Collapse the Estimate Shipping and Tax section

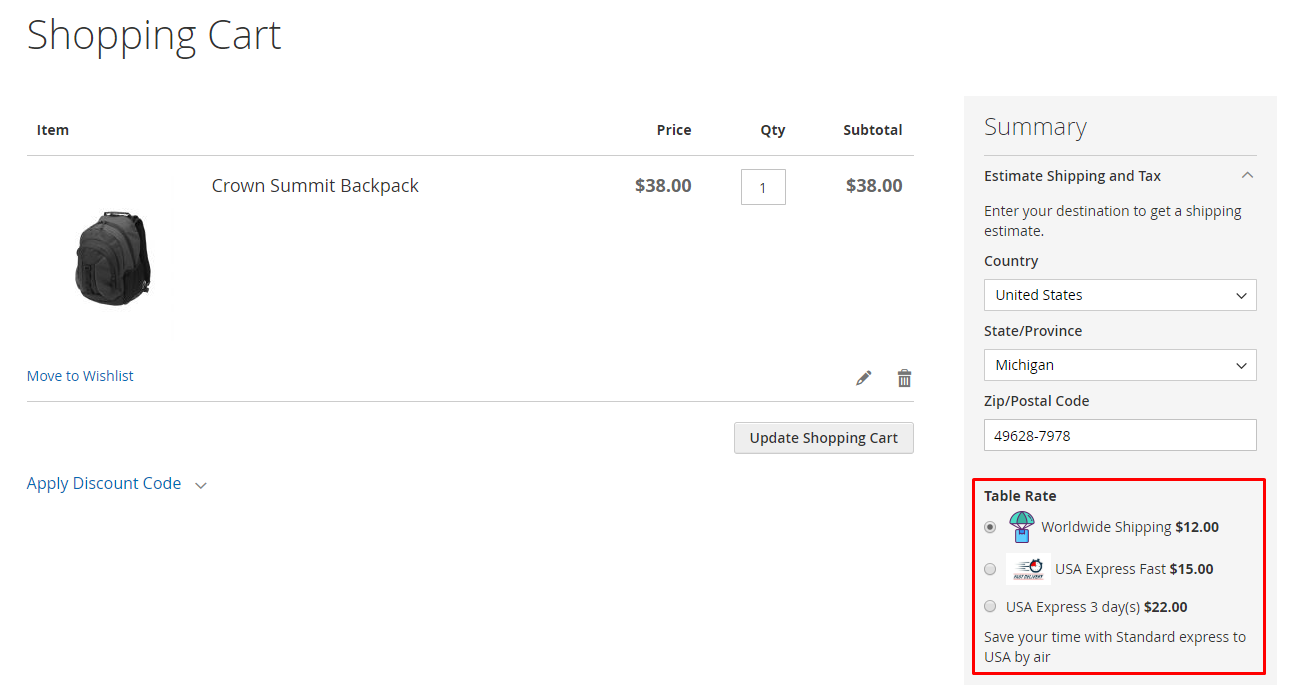point(1246,175)
